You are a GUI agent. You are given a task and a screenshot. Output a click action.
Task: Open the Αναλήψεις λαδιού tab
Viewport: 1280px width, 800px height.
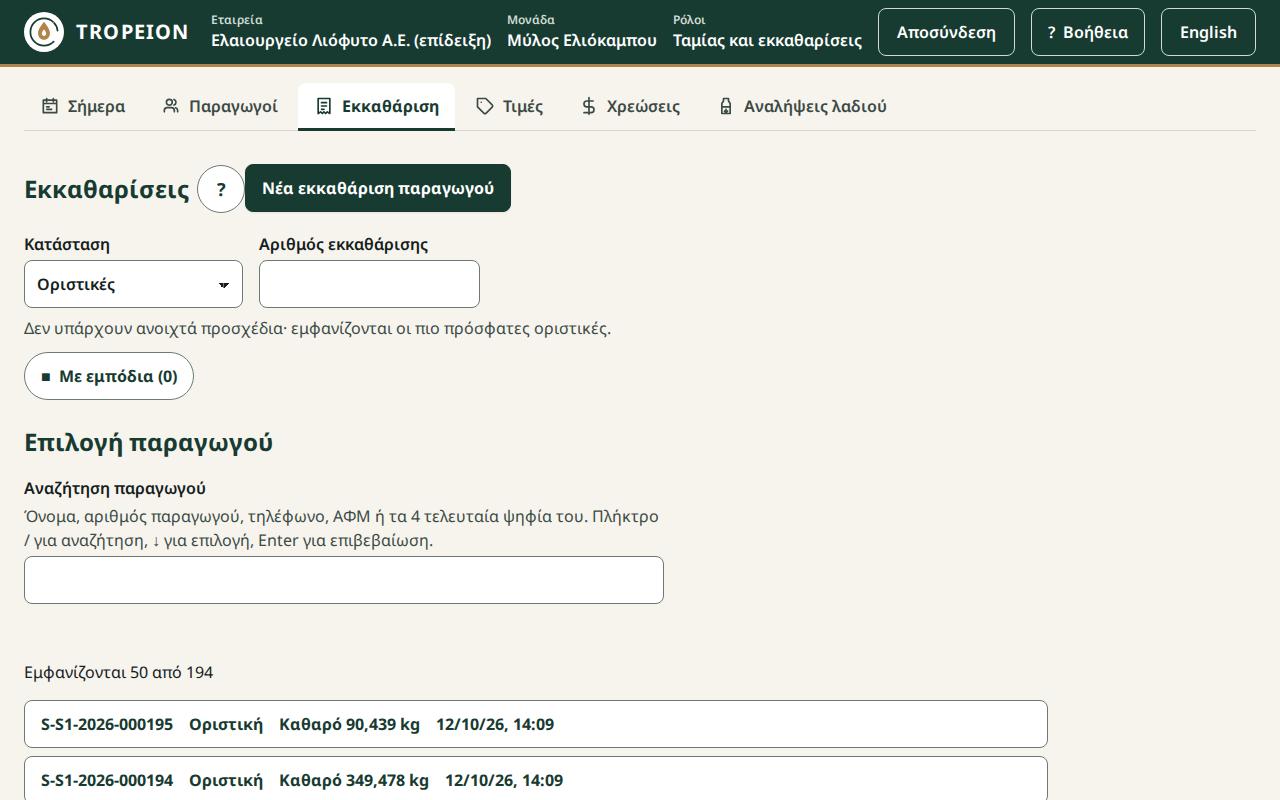(802, 106)
